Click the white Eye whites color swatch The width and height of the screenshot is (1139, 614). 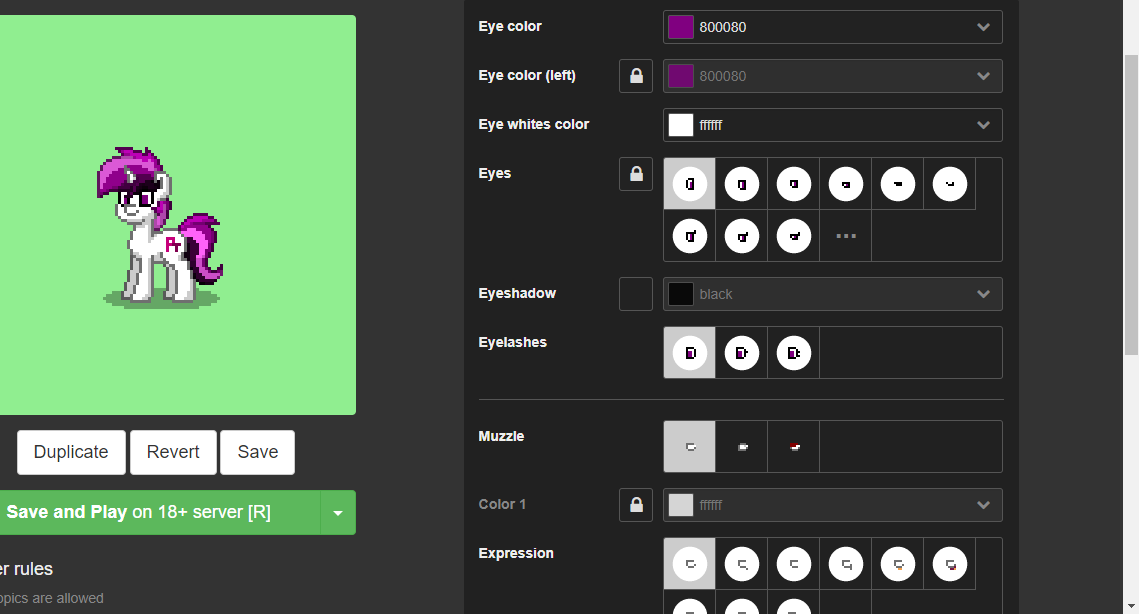681,125
